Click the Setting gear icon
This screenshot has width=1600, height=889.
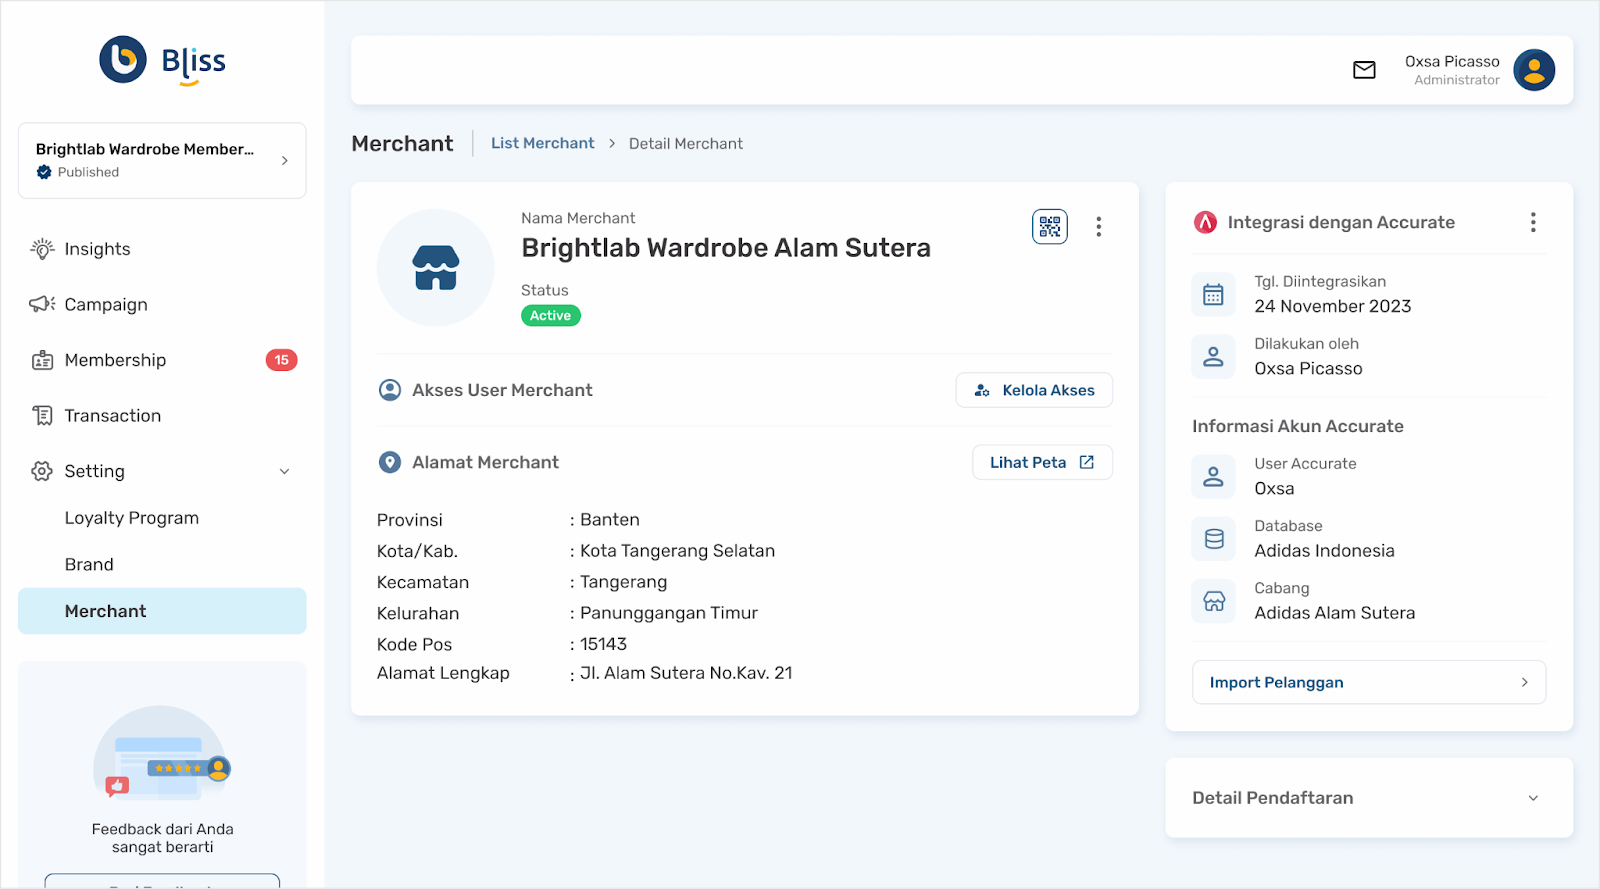pyautogui.click(x=42, y=471)
